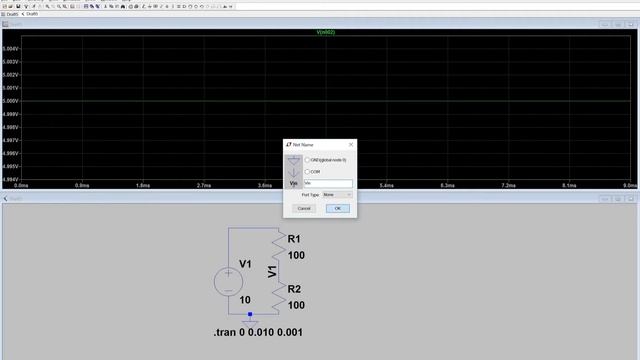Select the Draw Wire pencil tool
This screenshot has width=640, height=360.
coord(144,7)
